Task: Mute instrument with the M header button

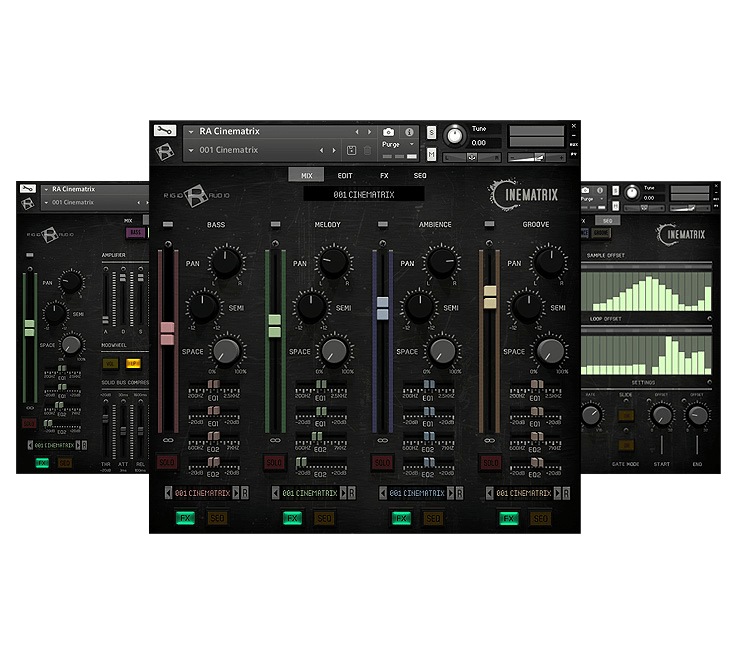Action: 432,154
